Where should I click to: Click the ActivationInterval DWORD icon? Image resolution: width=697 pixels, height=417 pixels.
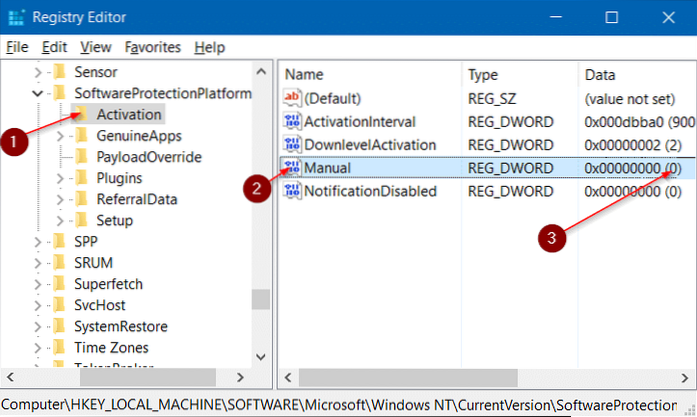point(293,121)
